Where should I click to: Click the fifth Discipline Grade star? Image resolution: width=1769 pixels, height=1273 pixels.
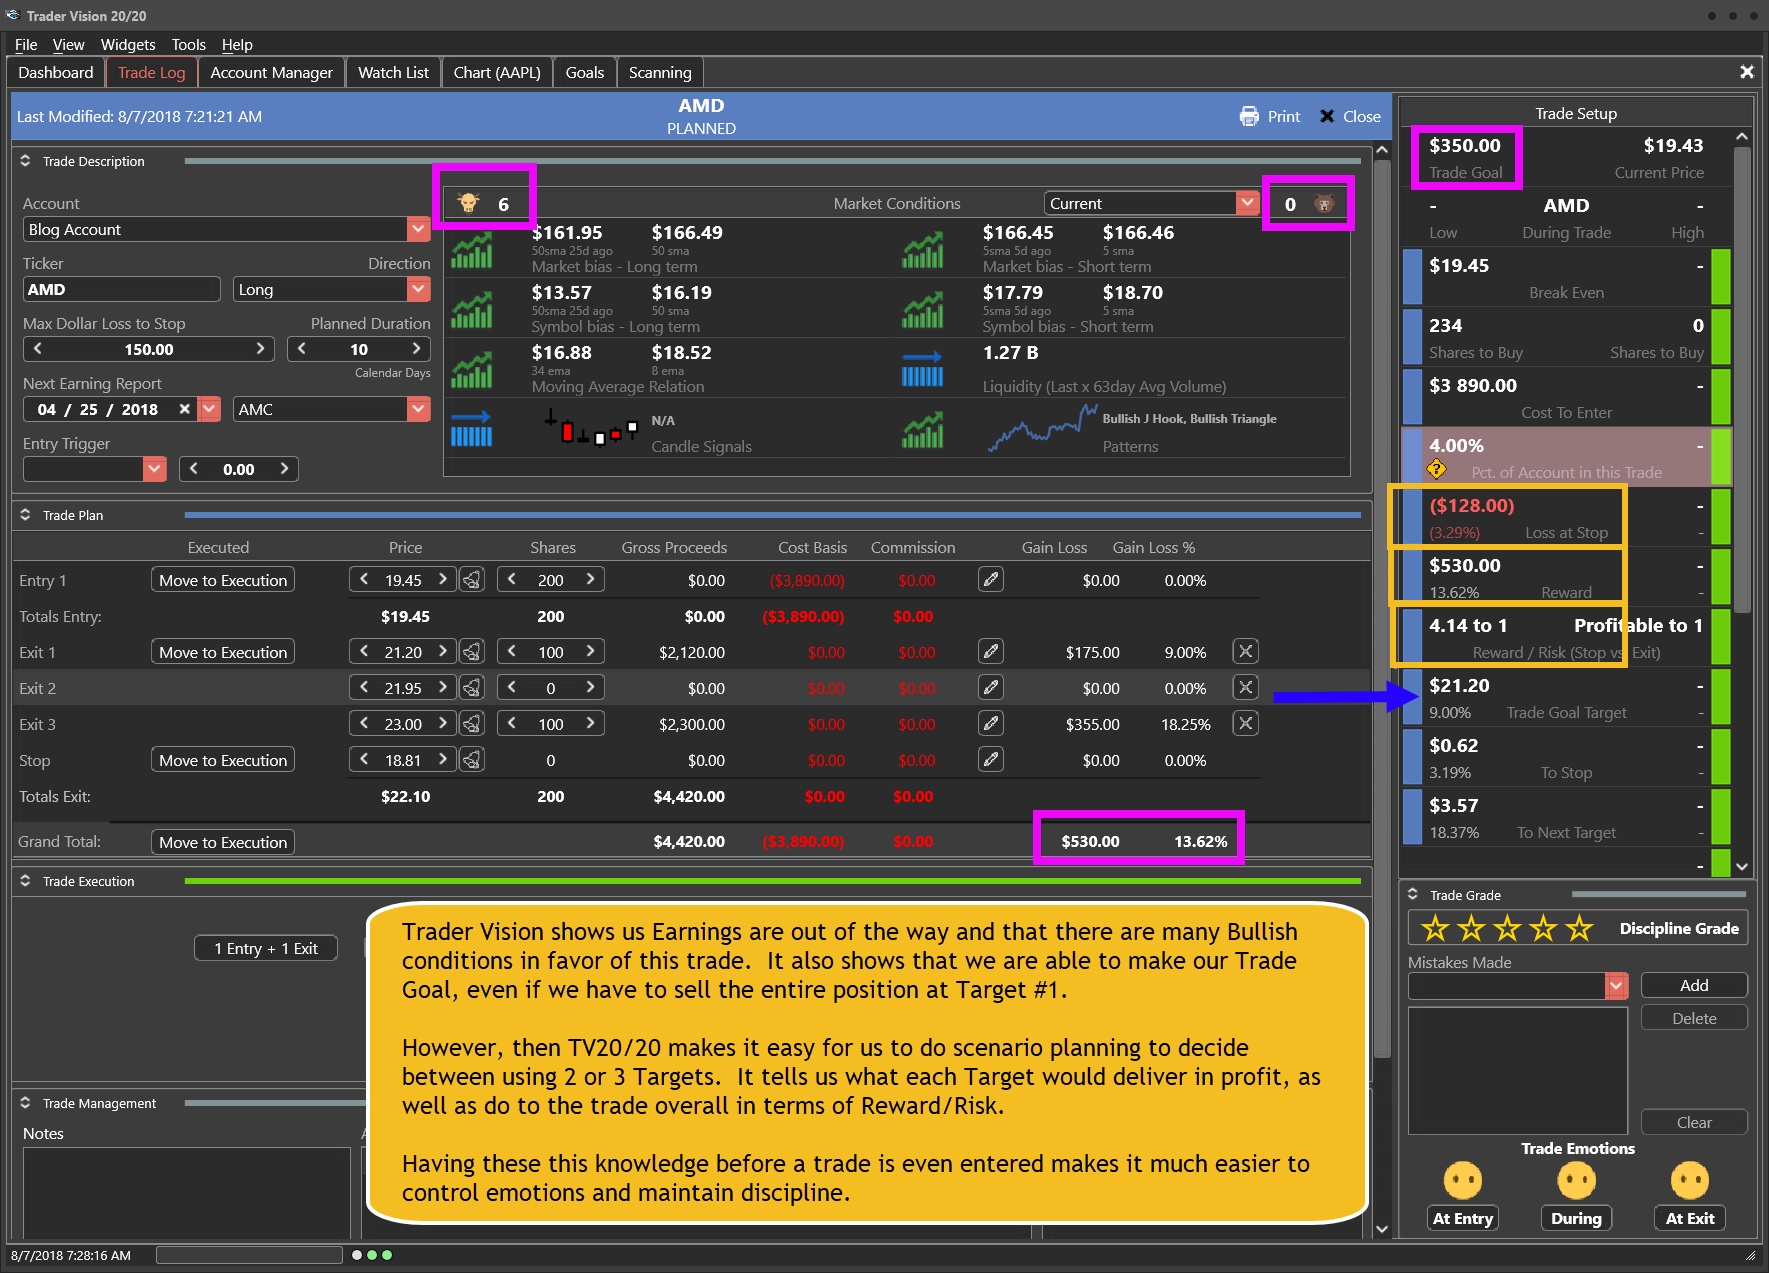coord(1579,928)
